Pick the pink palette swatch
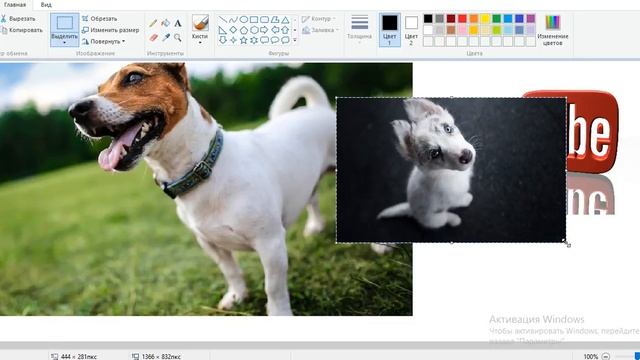The height and width of the screenshot is (360, 640). pyautogui.click(x=462, y=30)
